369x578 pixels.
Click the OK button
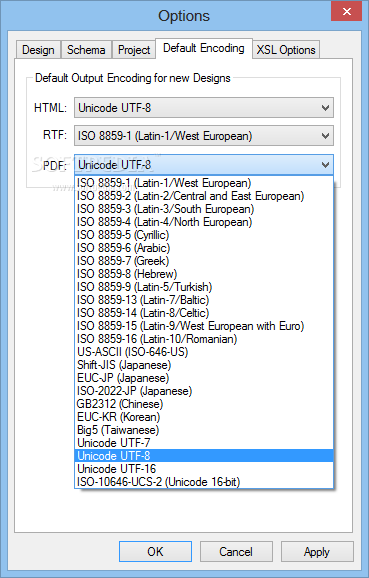tap(155, 551)
